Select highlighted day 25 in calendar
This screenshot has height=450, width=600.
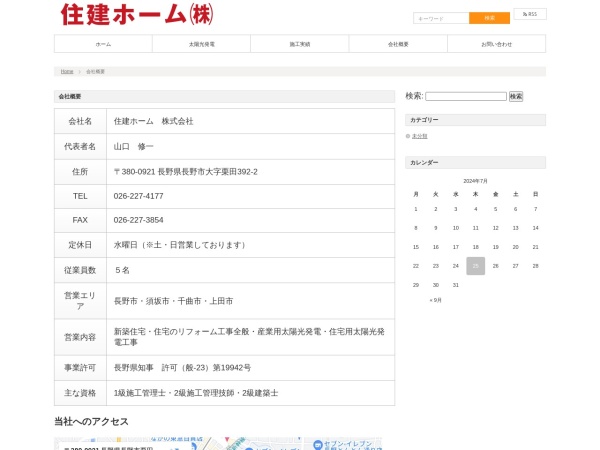[476, 266]
